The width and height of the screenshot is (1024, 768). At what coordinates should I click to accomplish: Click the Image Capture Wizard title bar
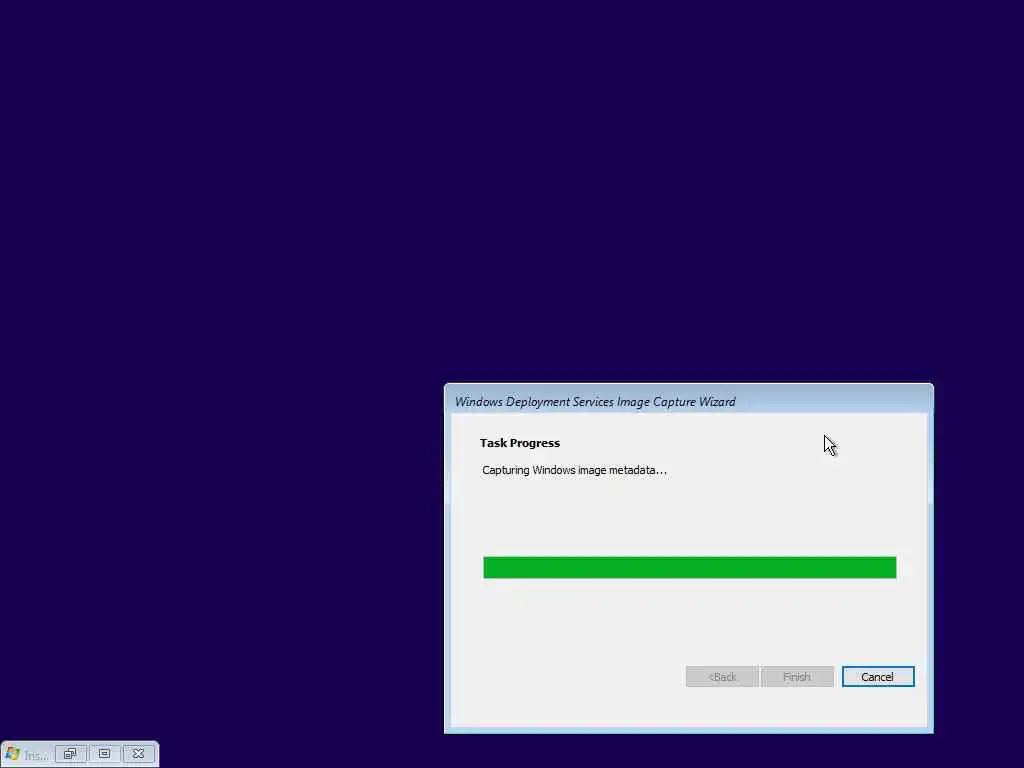pos(688,401)
